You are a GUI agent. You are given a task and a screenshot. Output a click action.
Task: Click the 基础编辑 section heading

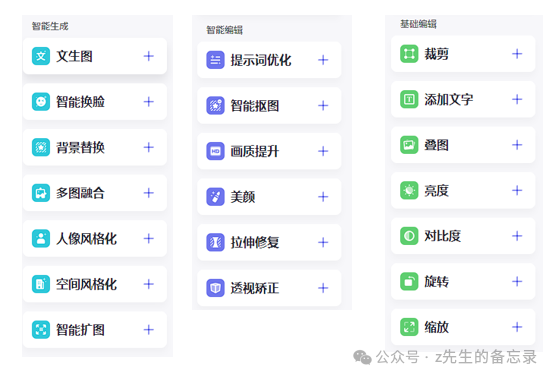pyautogui.click(x=418, y=24)
